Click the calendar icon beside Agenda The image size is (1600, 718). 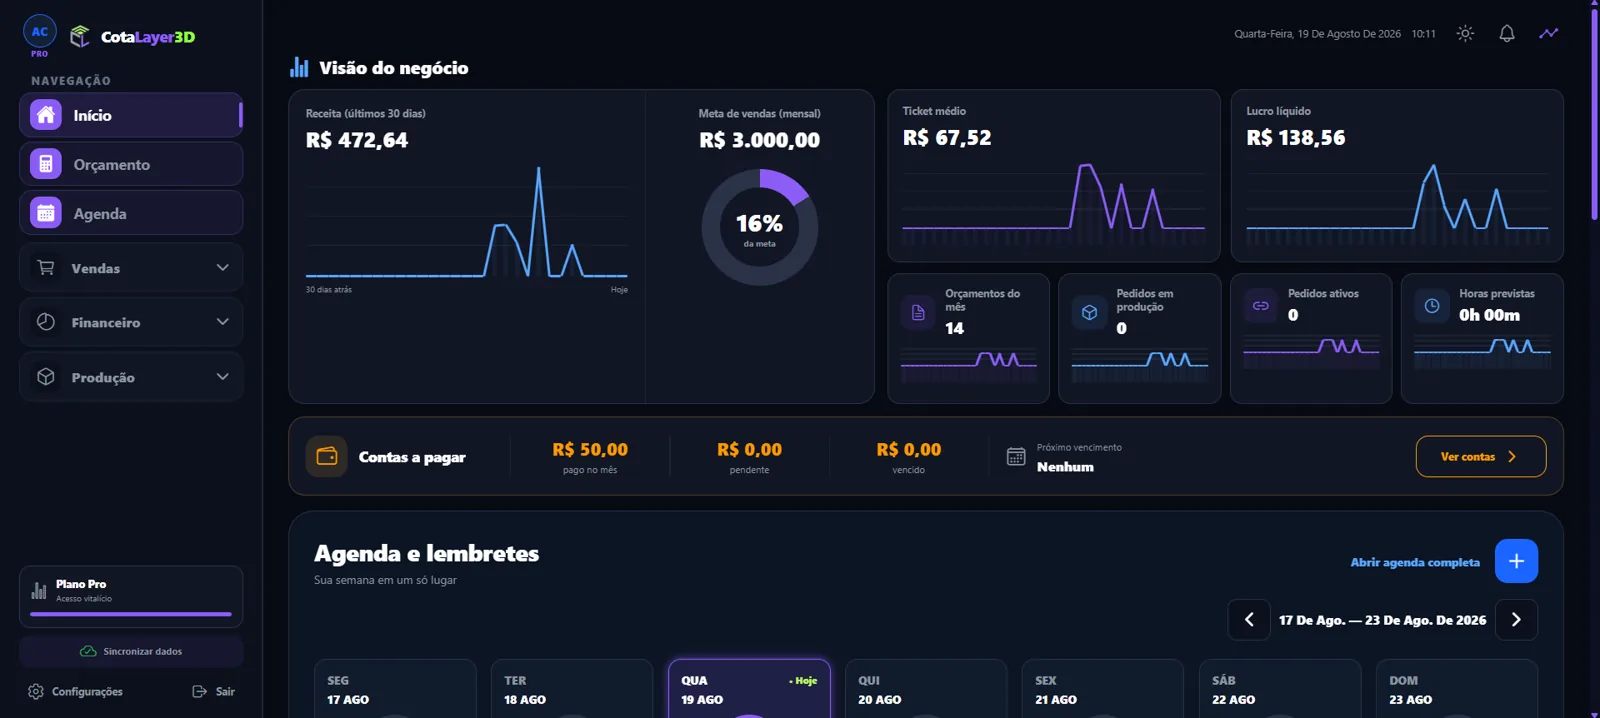coord(46,213)
